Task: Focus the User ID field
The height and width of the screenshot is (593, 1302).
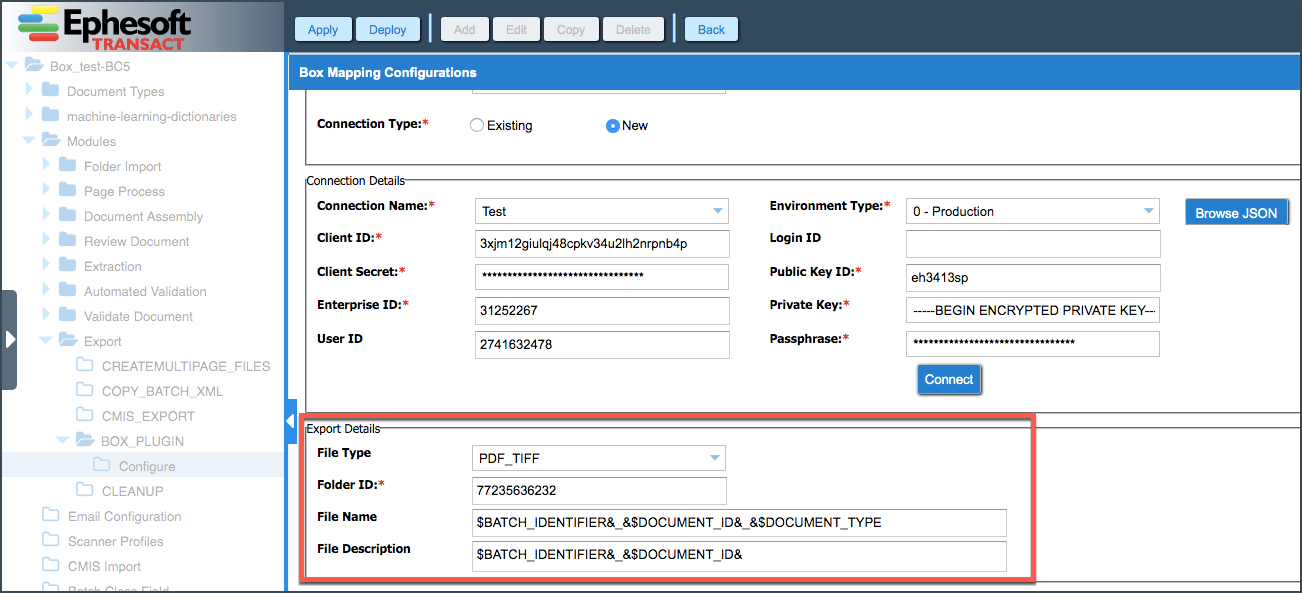Action: point(602,344)
